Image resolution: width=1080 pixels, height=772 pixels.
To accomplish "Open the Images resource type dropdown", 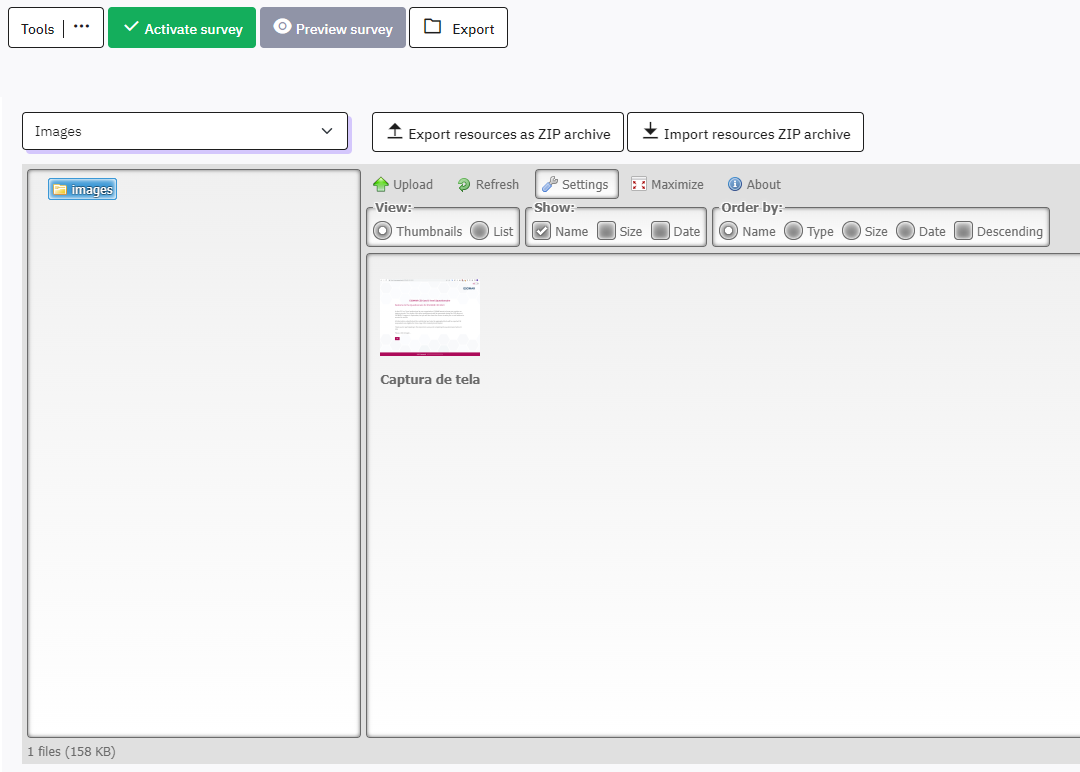I will [185, 131].
